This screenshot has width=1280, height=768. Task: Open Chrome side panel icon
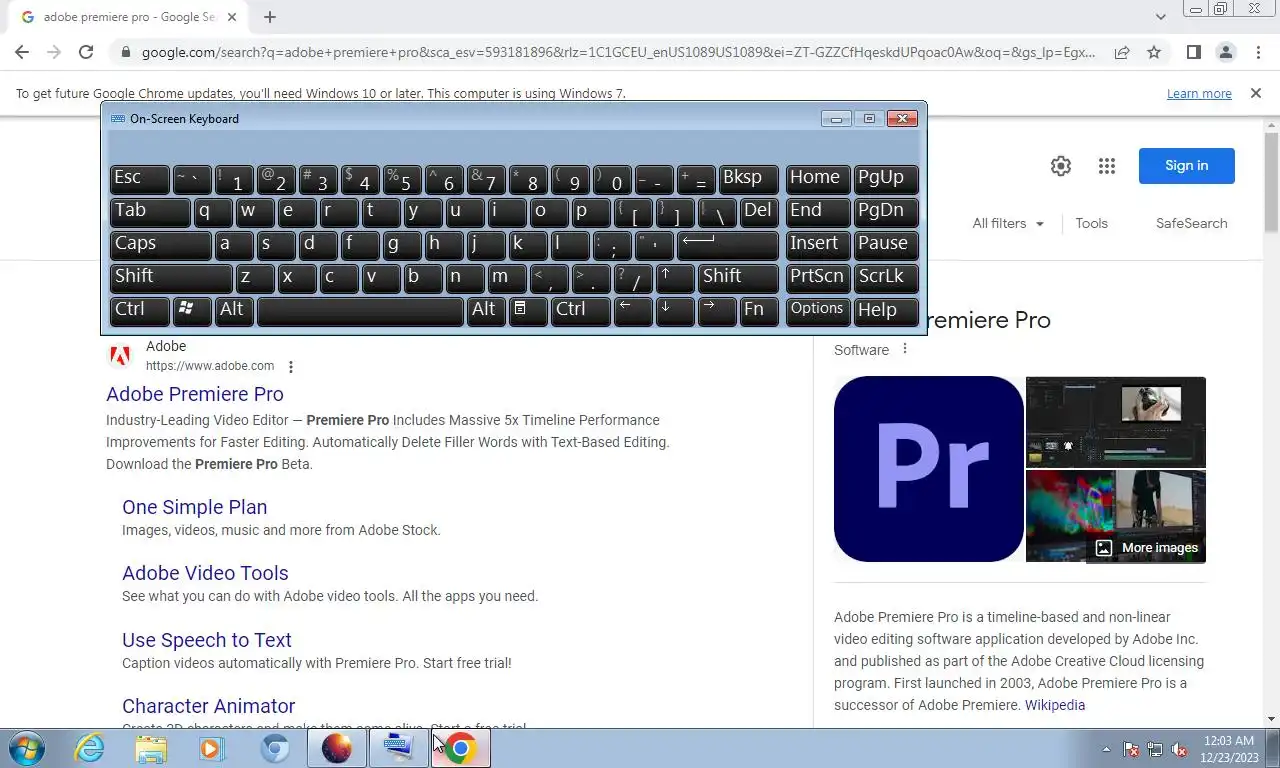coord(1193,52)
